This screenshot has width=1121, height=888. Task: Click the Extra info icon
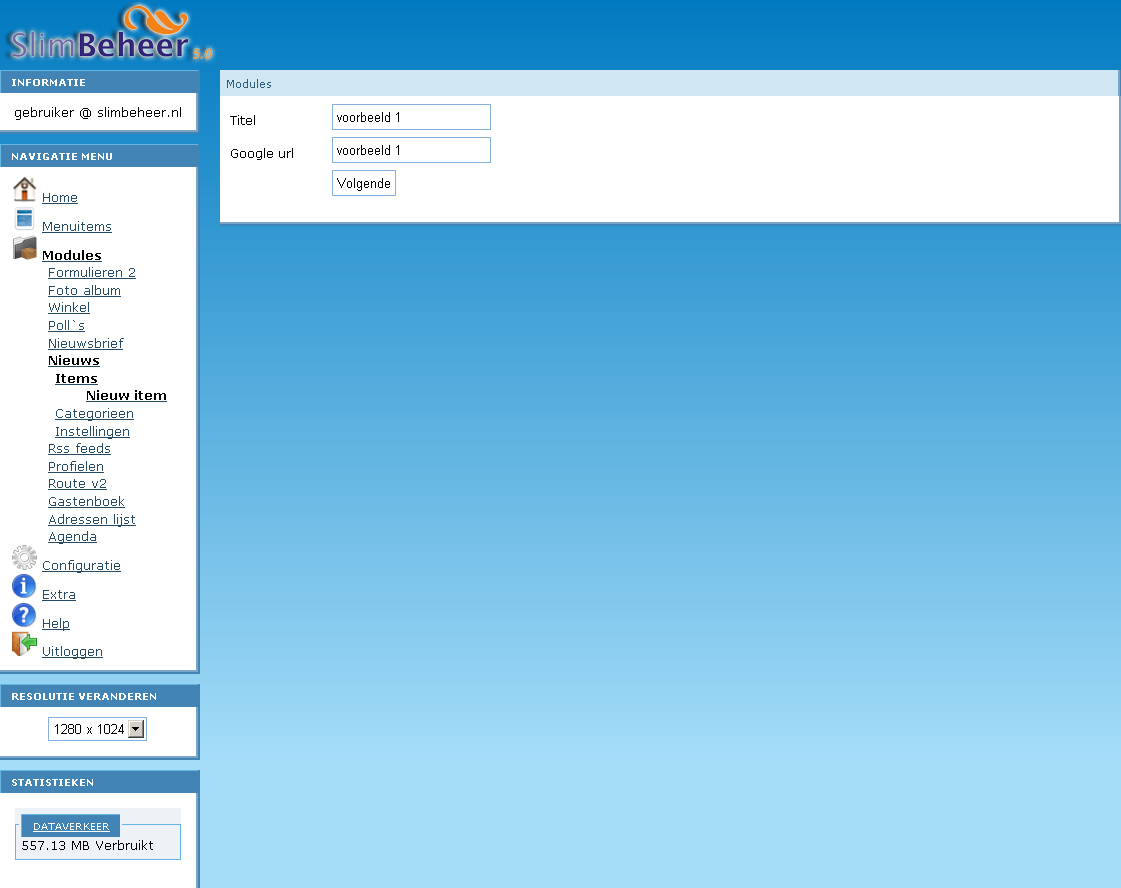pos(24,586)
